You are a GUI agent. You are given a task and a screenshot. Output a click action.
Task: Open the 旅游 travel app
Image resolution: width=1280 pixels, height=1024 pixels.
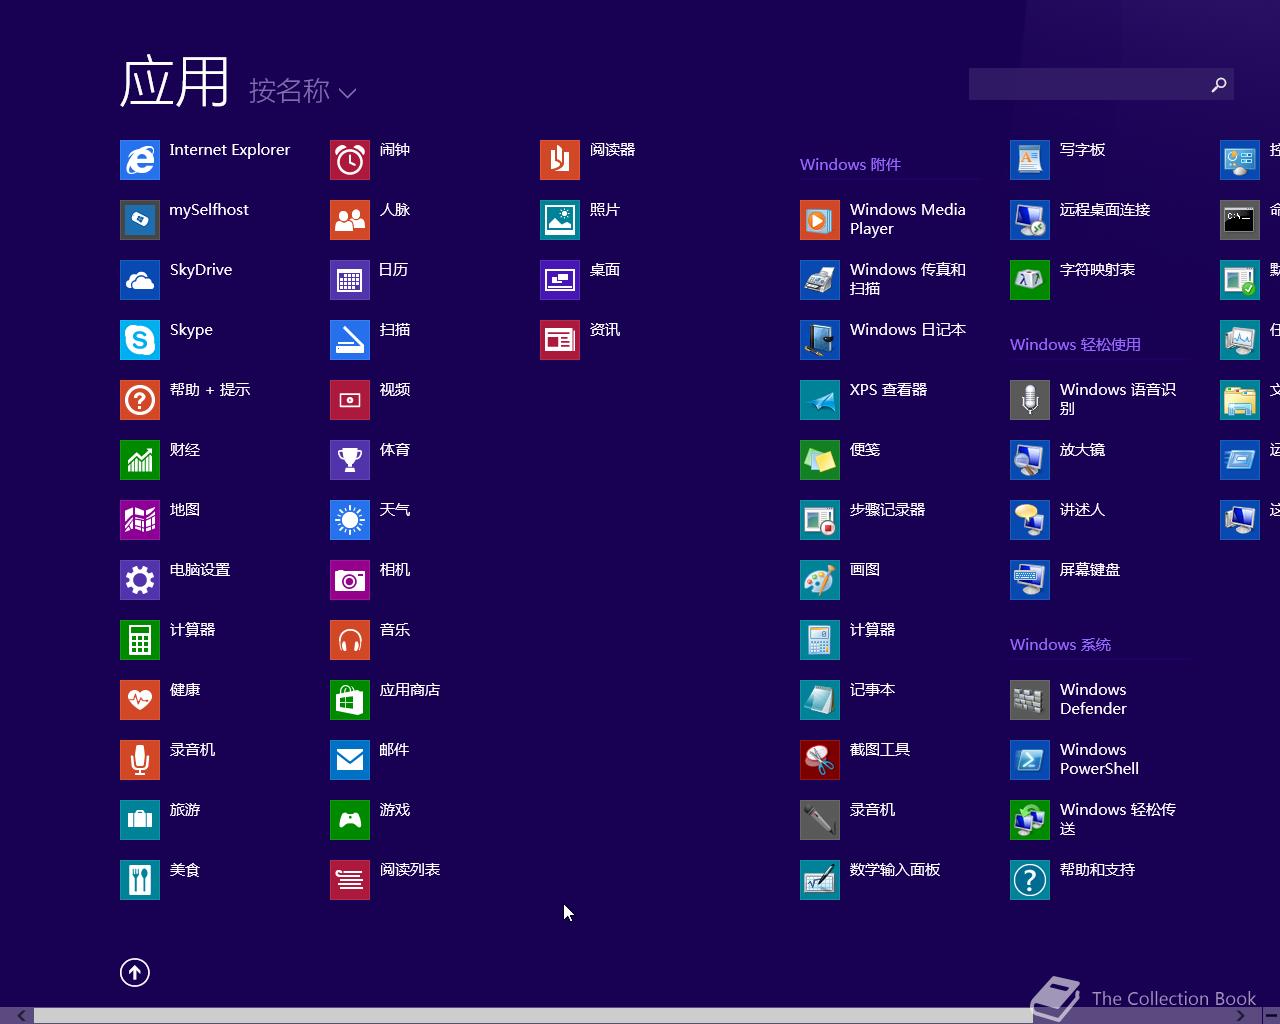pyautogui.click(x=140, y=820)
